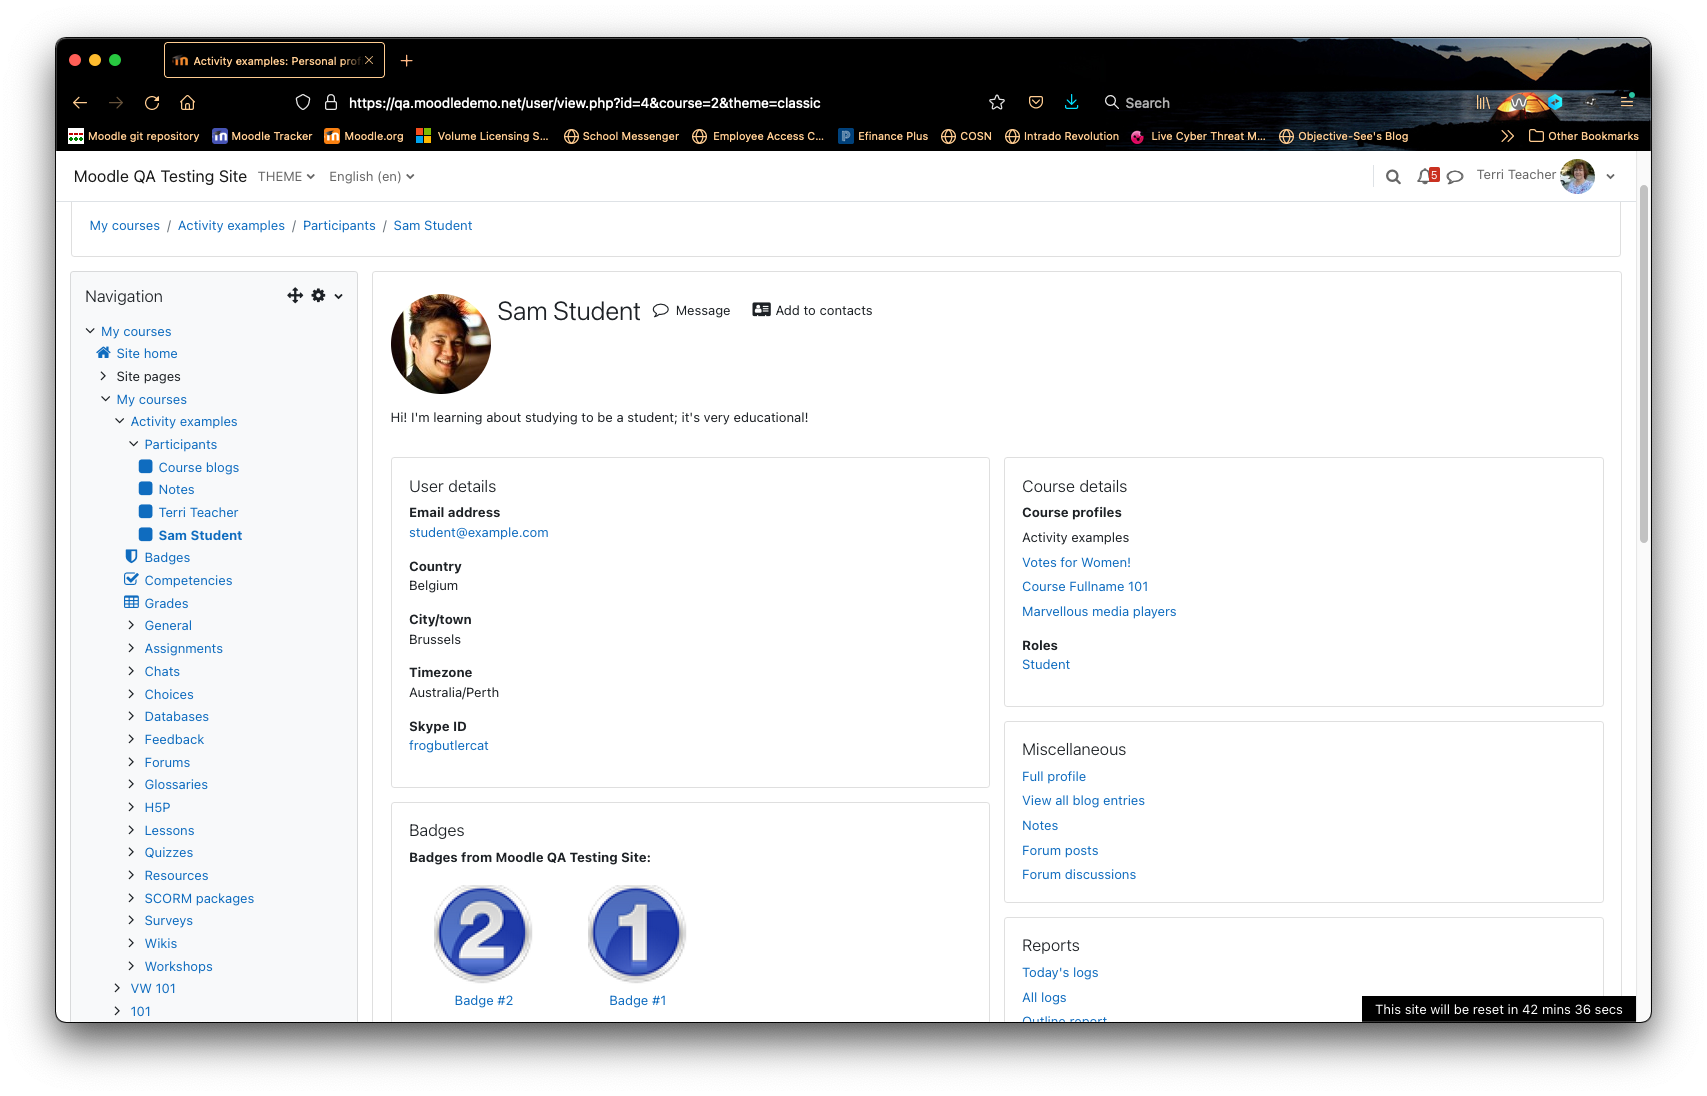Screen dimensions: 1707x1096
Task: Expand the Forums tree node
Action: (131, 762)
